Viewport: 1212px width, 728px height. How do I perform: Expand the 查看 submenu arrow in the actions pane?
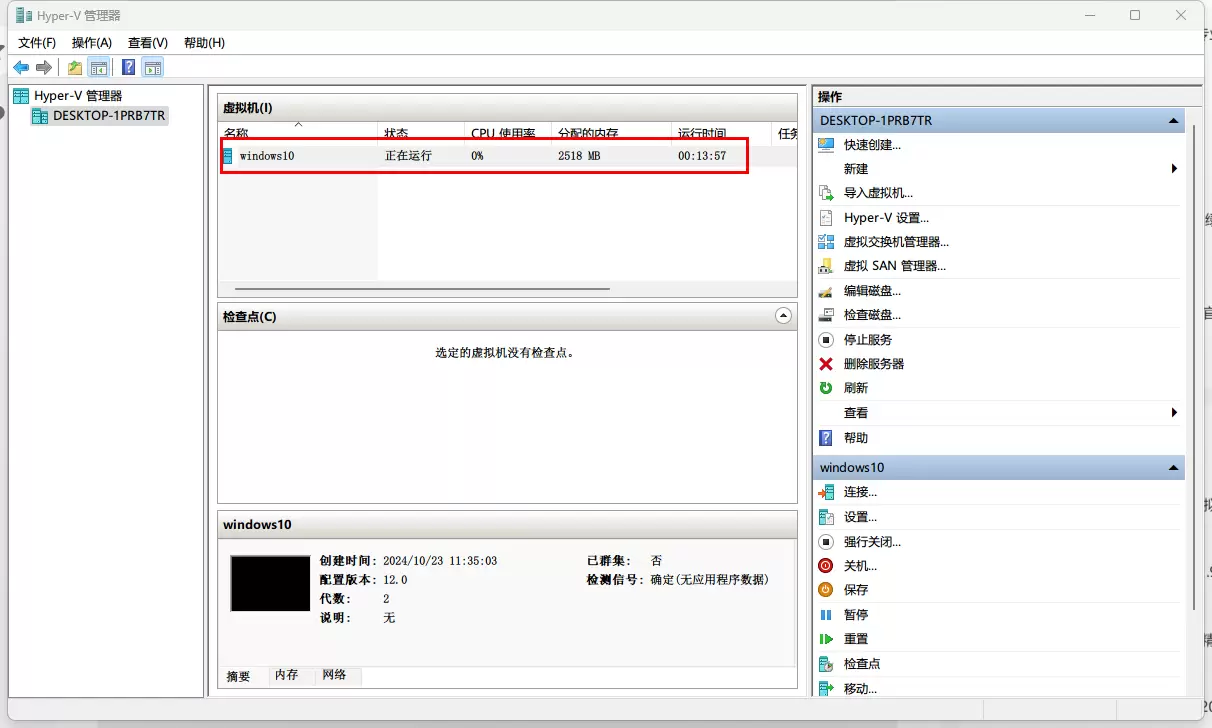(1175, 413)
